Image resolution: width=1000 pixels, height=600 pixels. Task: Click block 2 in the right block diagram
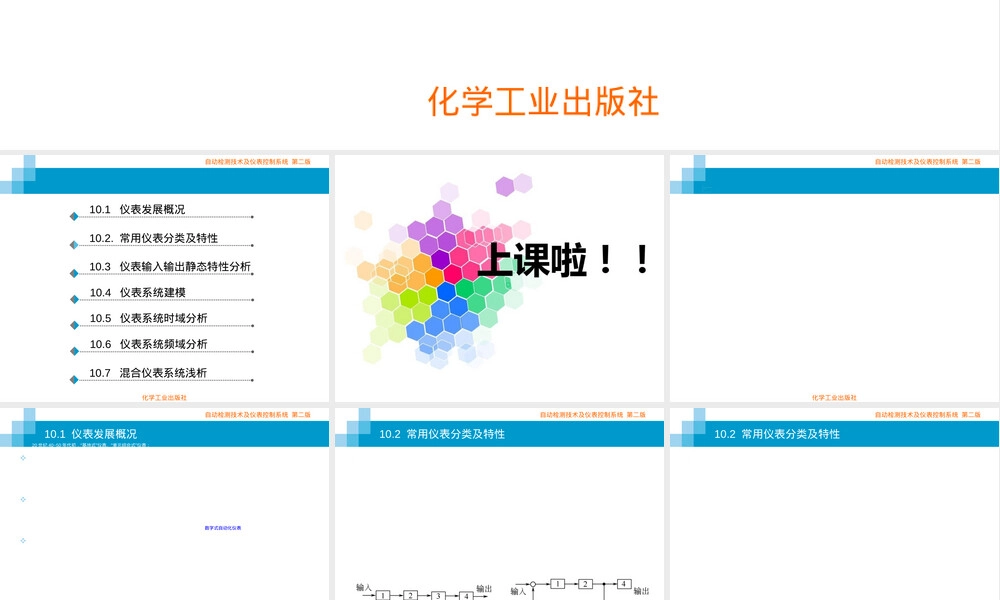[585, 583]
